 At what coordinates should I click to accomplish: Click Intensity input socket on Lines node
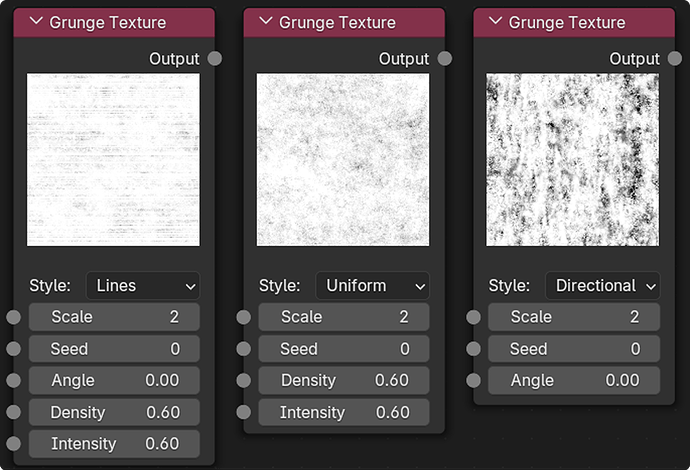click(x=14, y=444)
